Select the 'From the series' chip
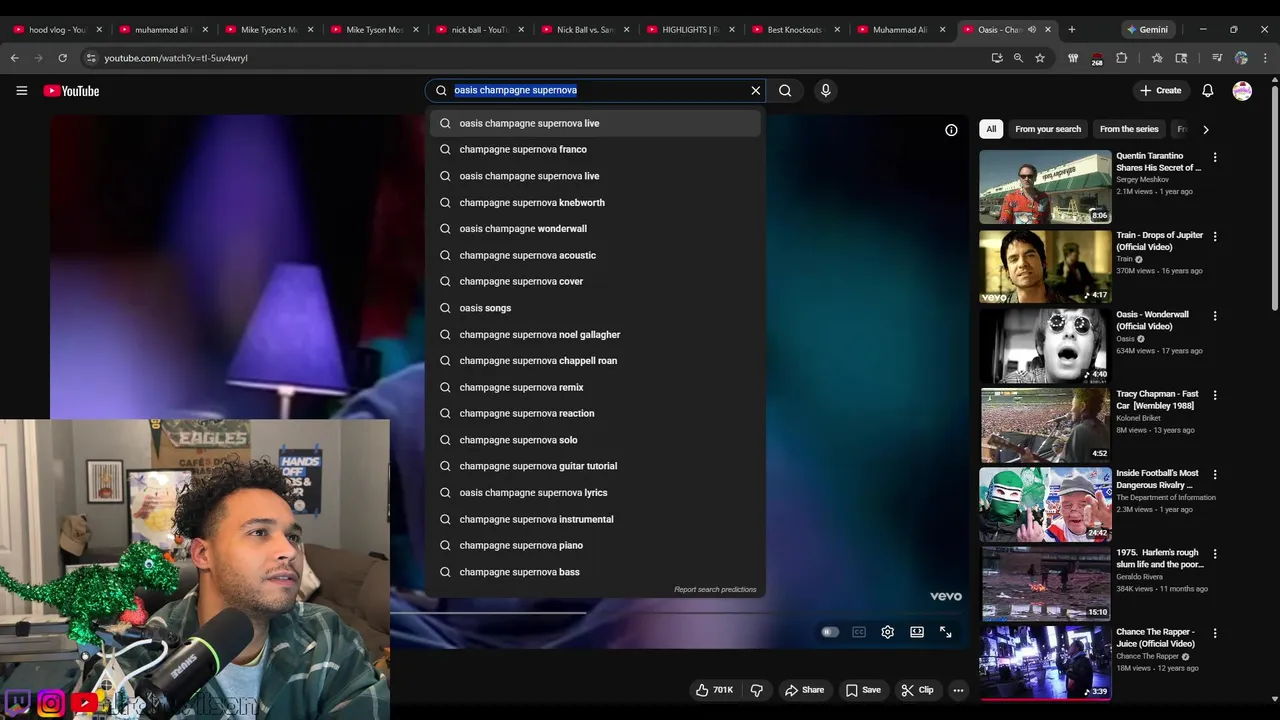Image resolution: width=1280 pixels, height=720 pixels. pyautogui.click(x=1129, y=129)
